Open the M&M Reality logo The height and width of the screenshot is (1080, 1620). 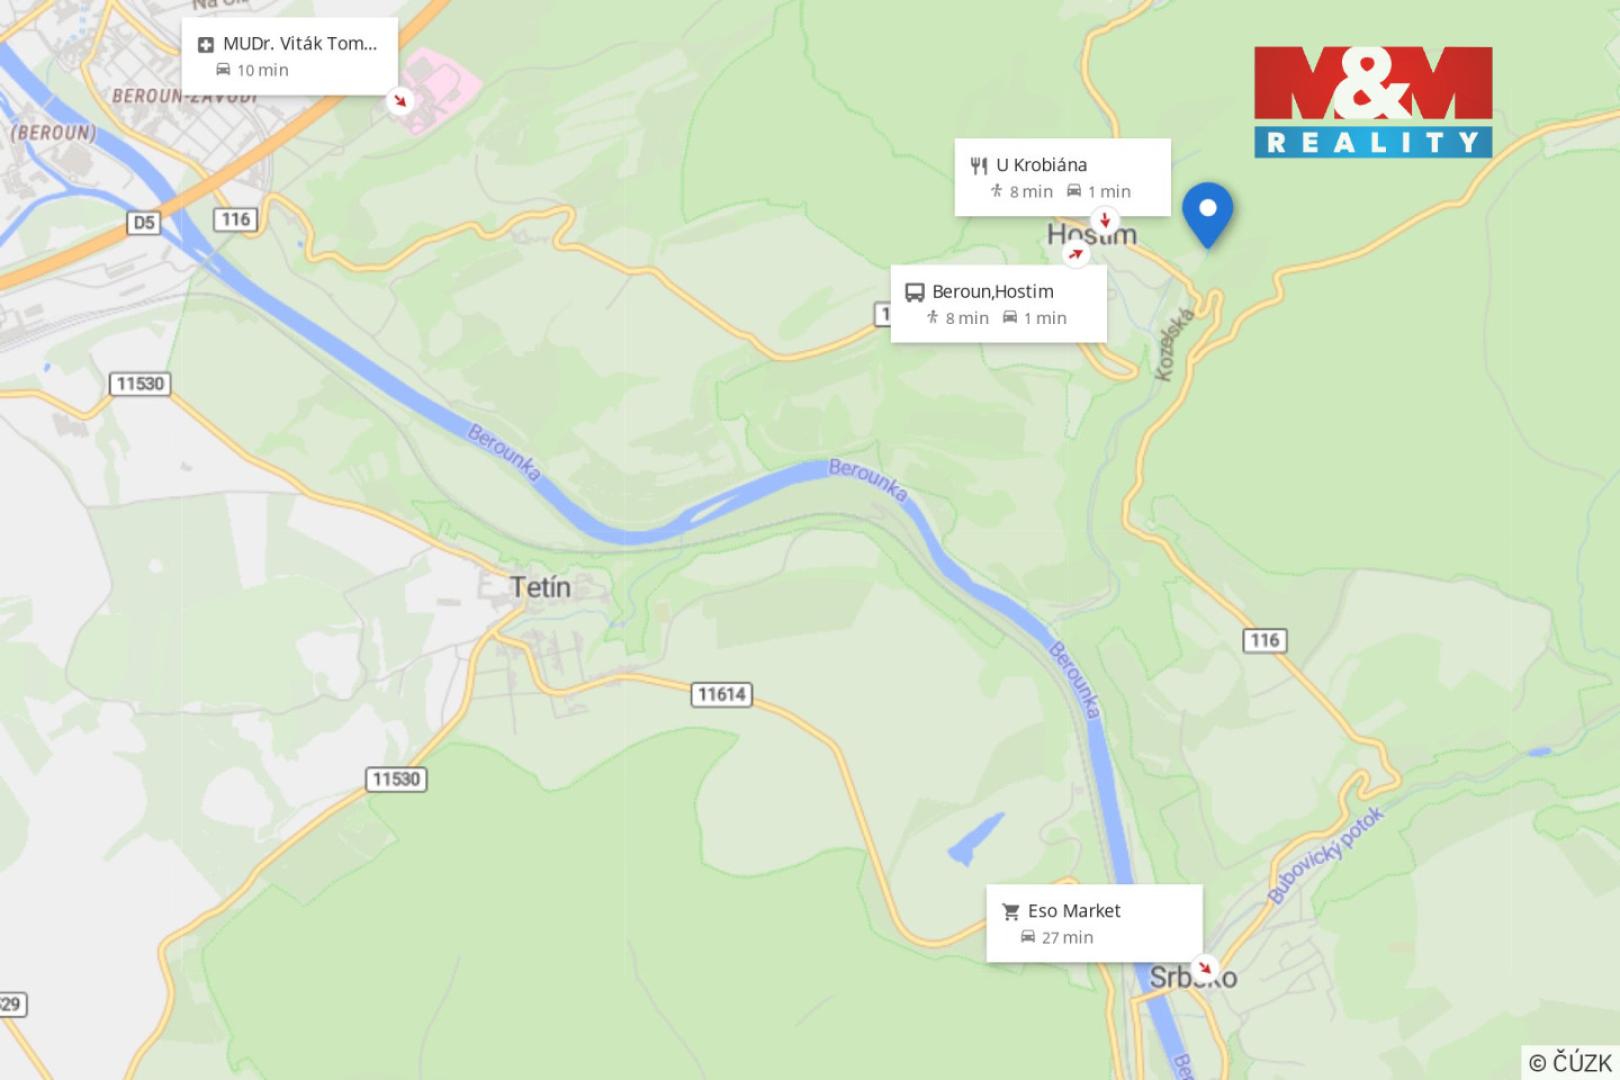[1373, 101]
